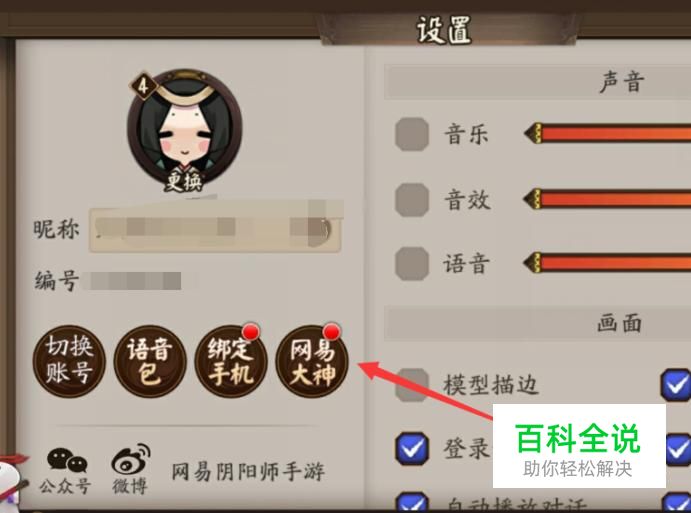Open the 微博 Weibo icon
The image size is (691, 513).
[130, 470]
